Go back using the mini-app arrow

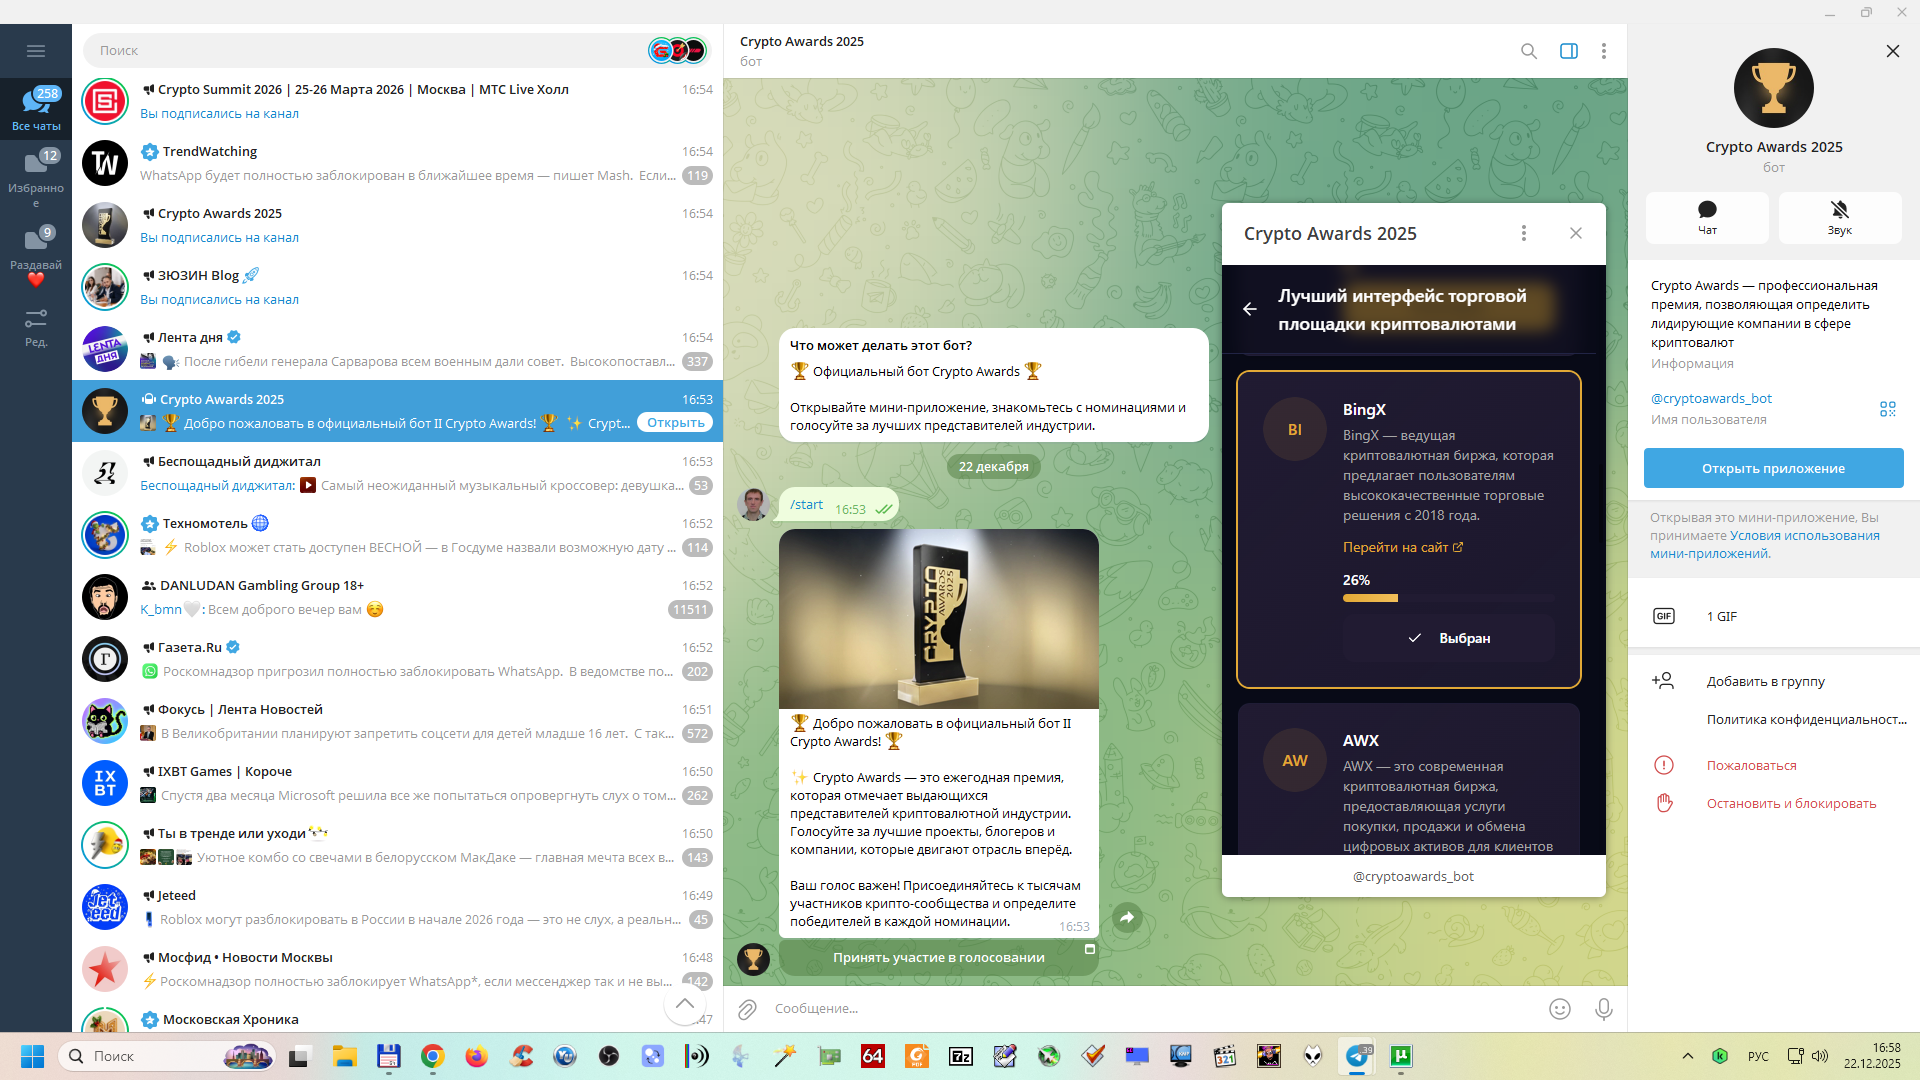click(1250, 309)
